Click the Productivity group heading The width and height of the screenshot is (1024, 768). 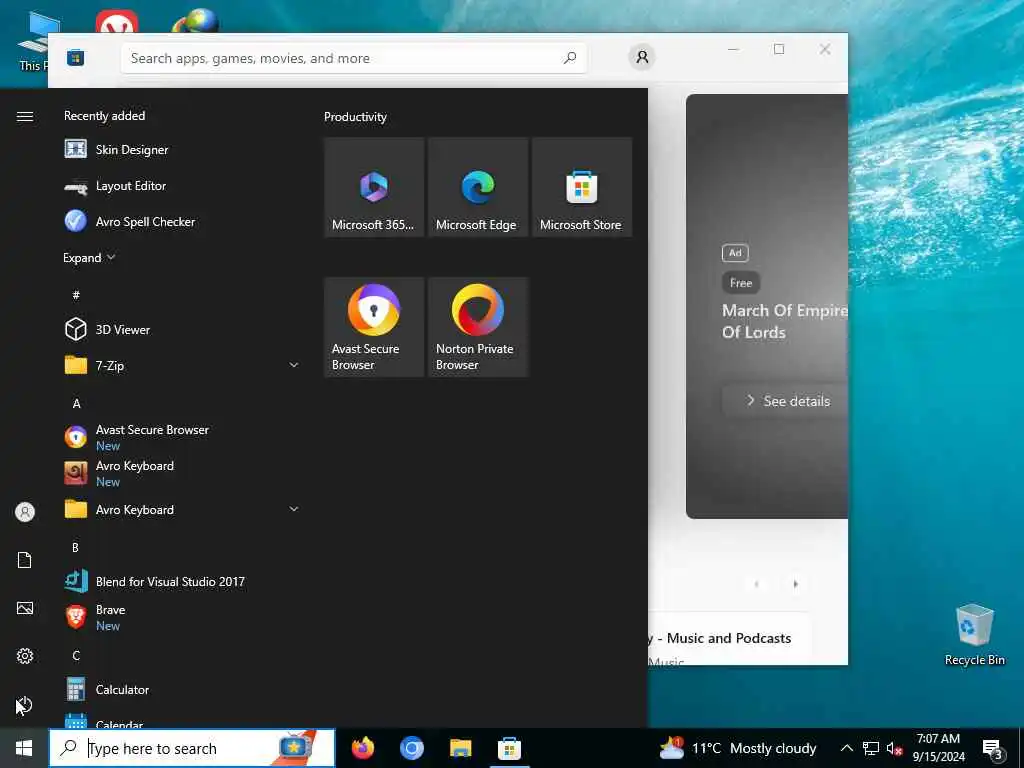point(355,117)
